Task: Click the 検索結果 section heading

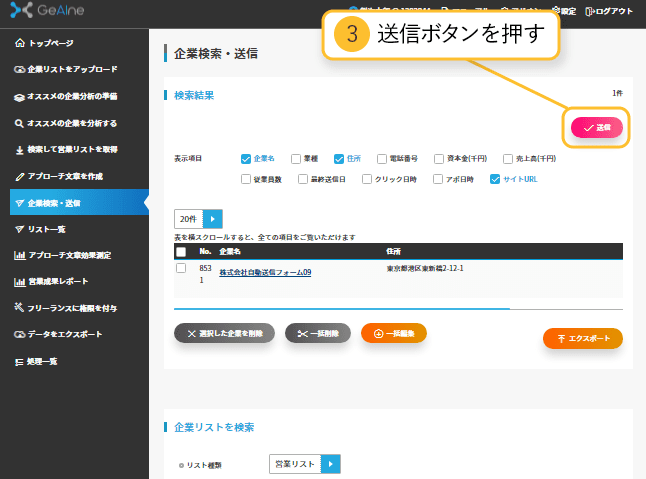Action: click(194, 96)
